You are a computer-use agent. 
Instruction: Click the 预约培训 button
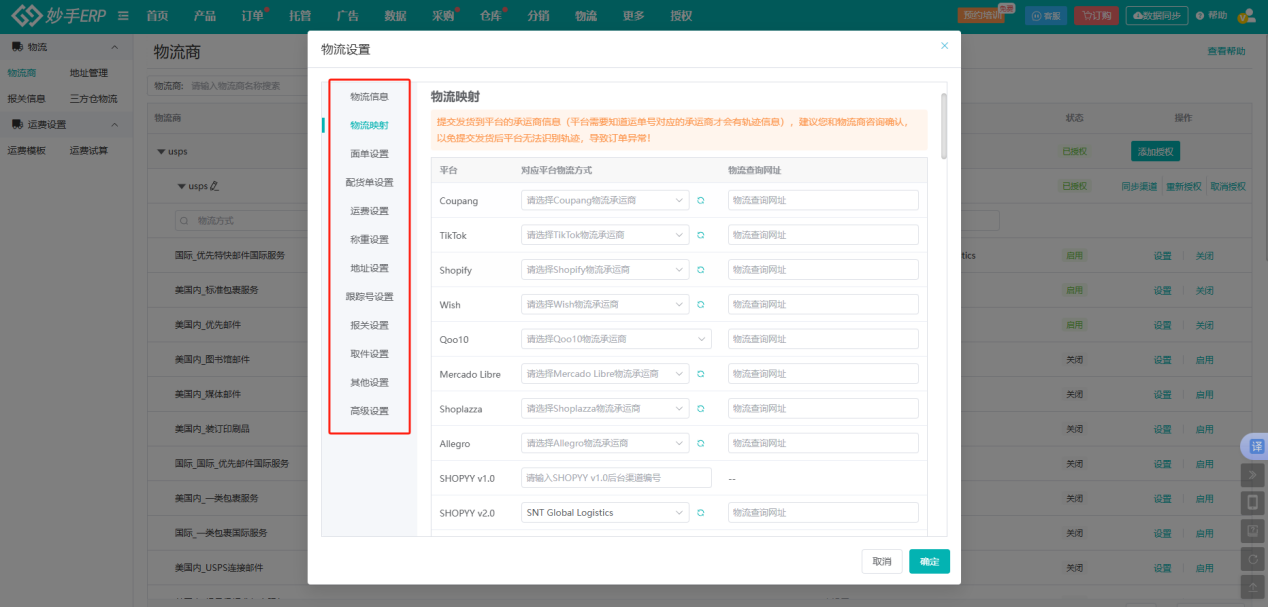[x=981, y=16]
